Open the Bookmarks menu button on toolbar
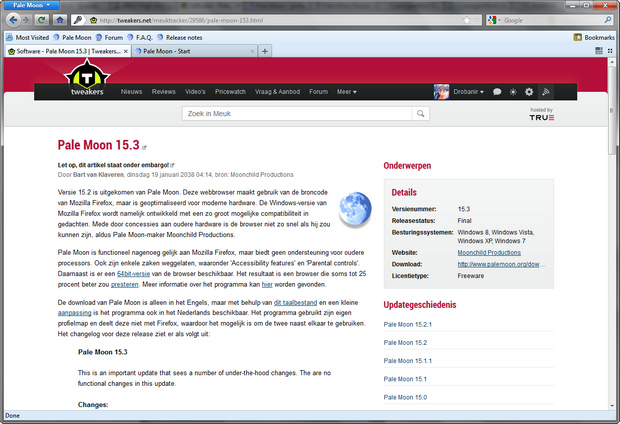The width and height of the screenshot is (620, 424). tap(594, 38)
